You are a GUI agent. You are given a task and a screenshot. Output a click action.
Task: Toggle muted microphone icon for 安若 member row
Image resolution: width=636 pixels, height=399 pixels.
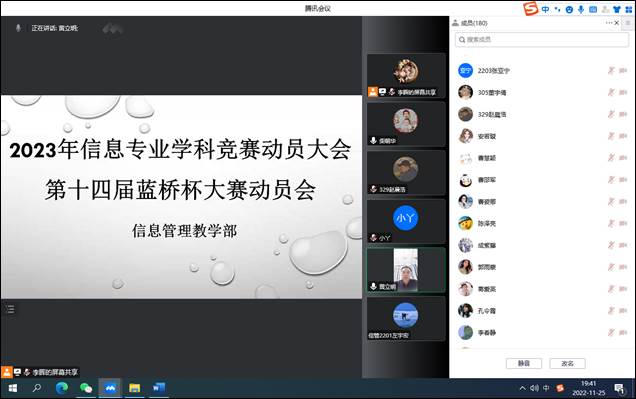click(611, 136)
